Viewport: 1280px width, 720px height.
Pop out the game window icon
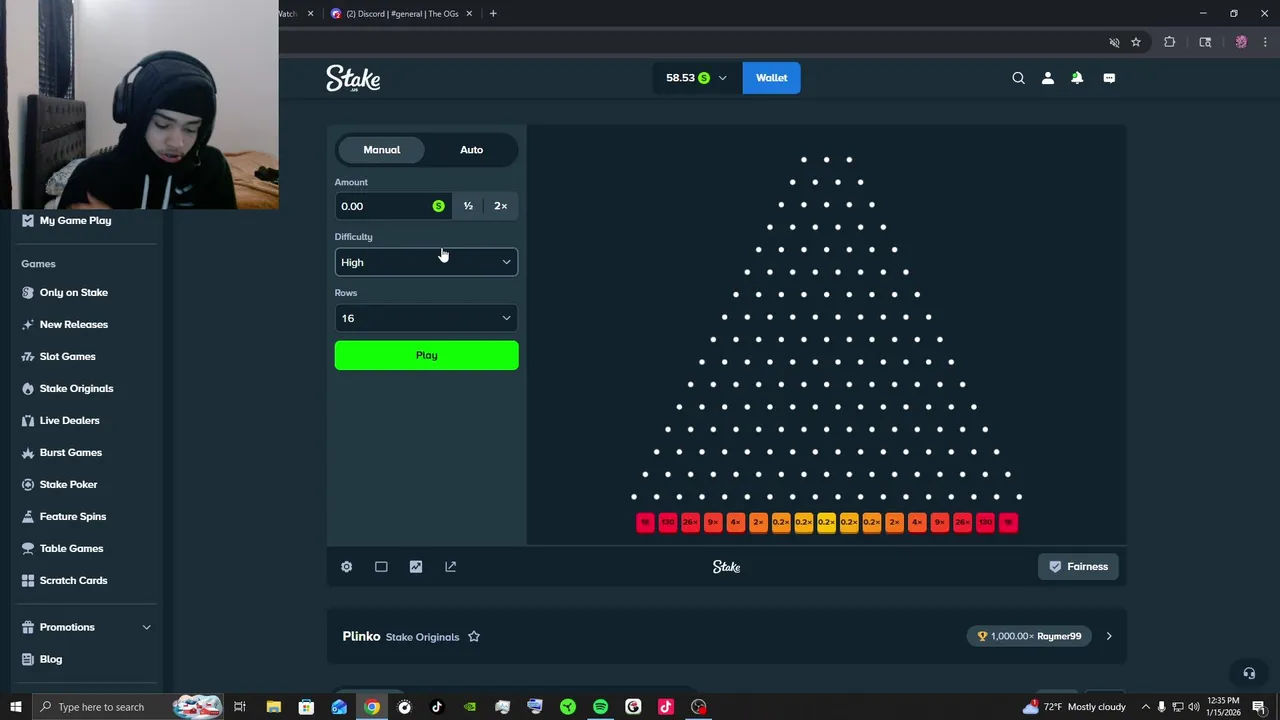[x=450, y=567]
